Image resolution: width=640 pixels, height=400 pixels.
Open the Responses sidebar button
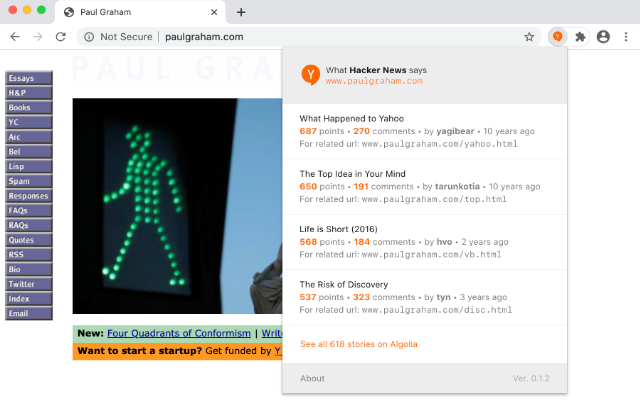tap(29, 196)
